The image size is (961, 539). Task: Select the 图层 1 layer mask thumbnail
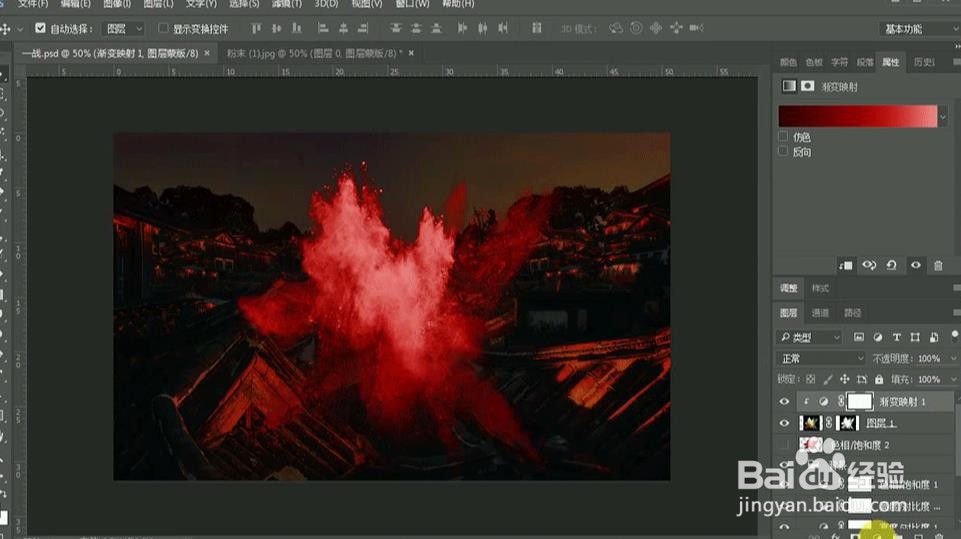click(848, 423)
